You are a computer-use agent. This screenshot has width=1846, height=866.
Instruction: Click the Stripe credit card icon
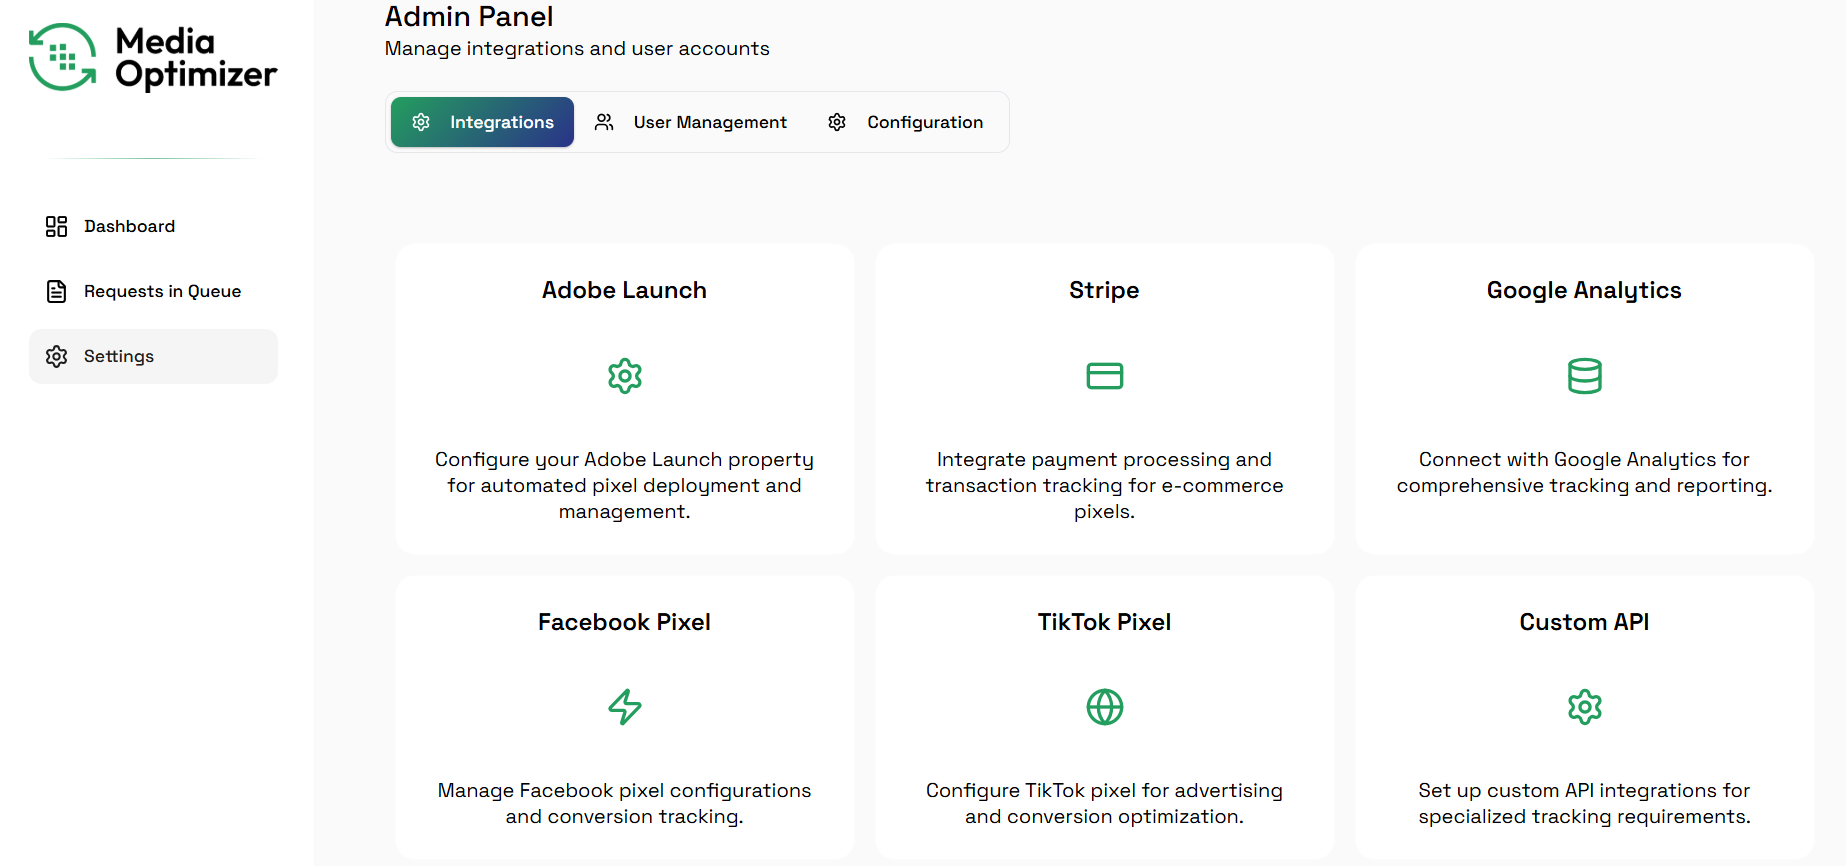(1104, 376)
